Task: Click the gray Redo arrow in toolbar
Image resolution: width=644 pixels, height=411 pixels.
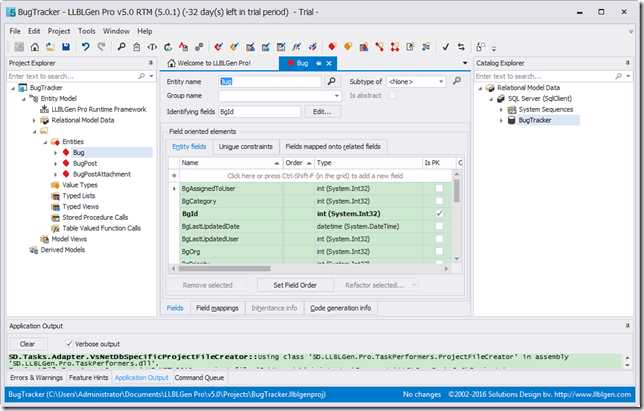Action: [x=101, y=47]
